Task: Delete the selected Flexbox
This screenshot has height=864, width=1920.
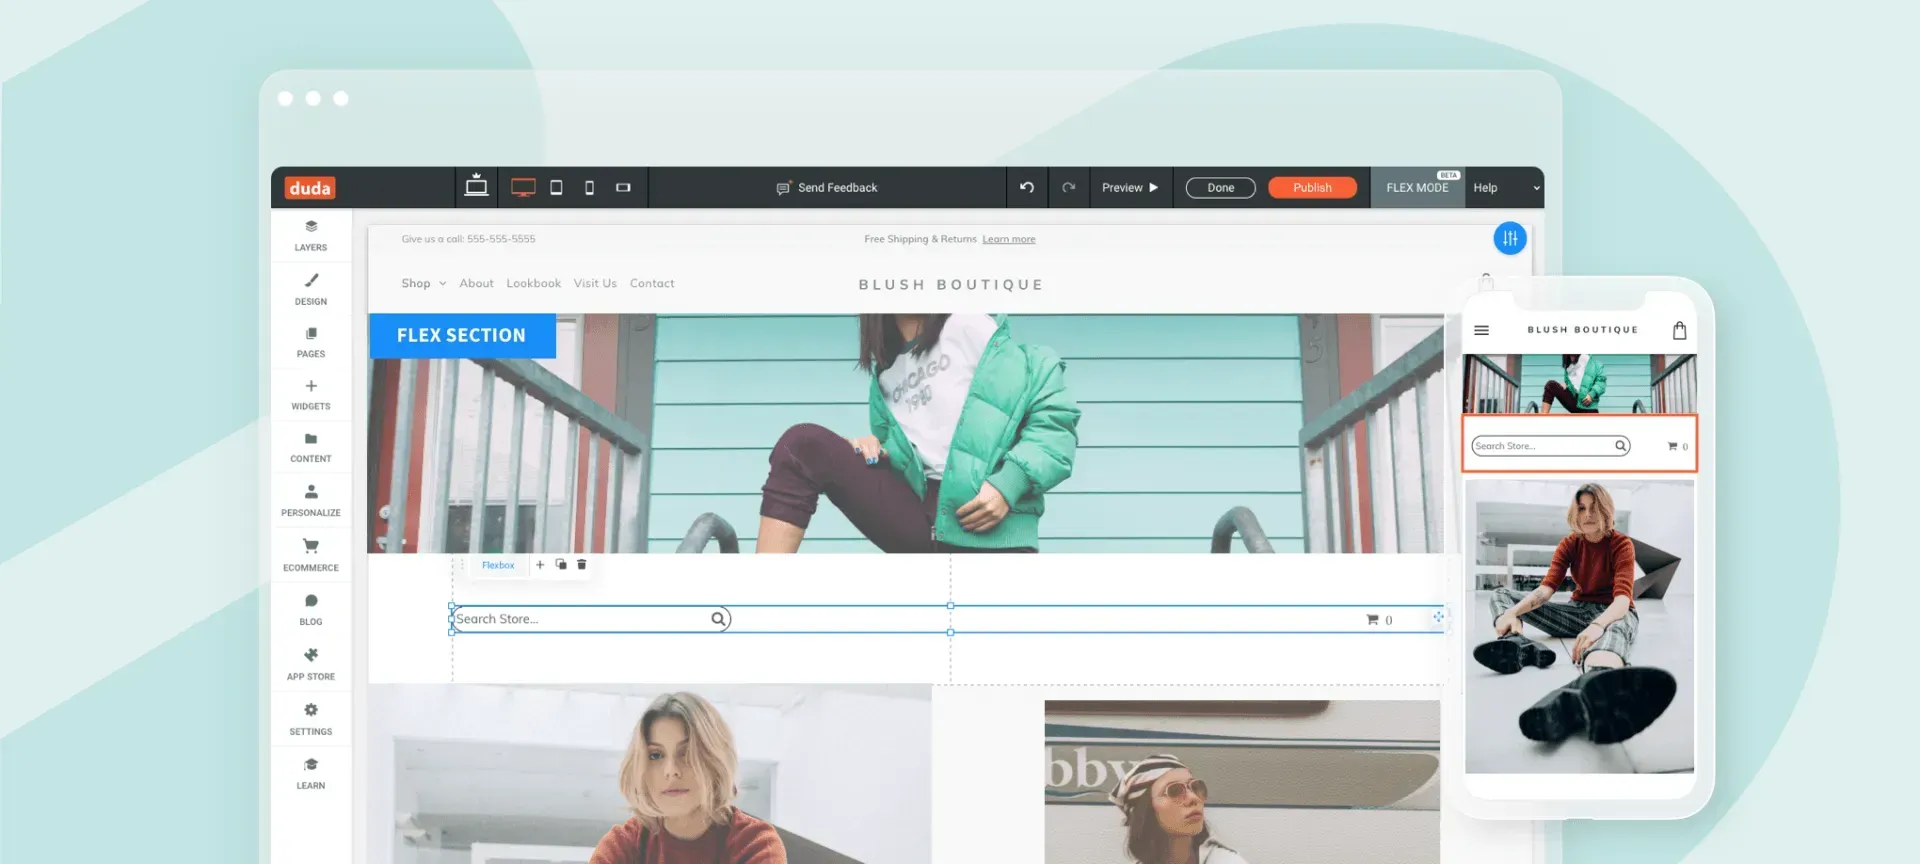Action: click(582, 565)
